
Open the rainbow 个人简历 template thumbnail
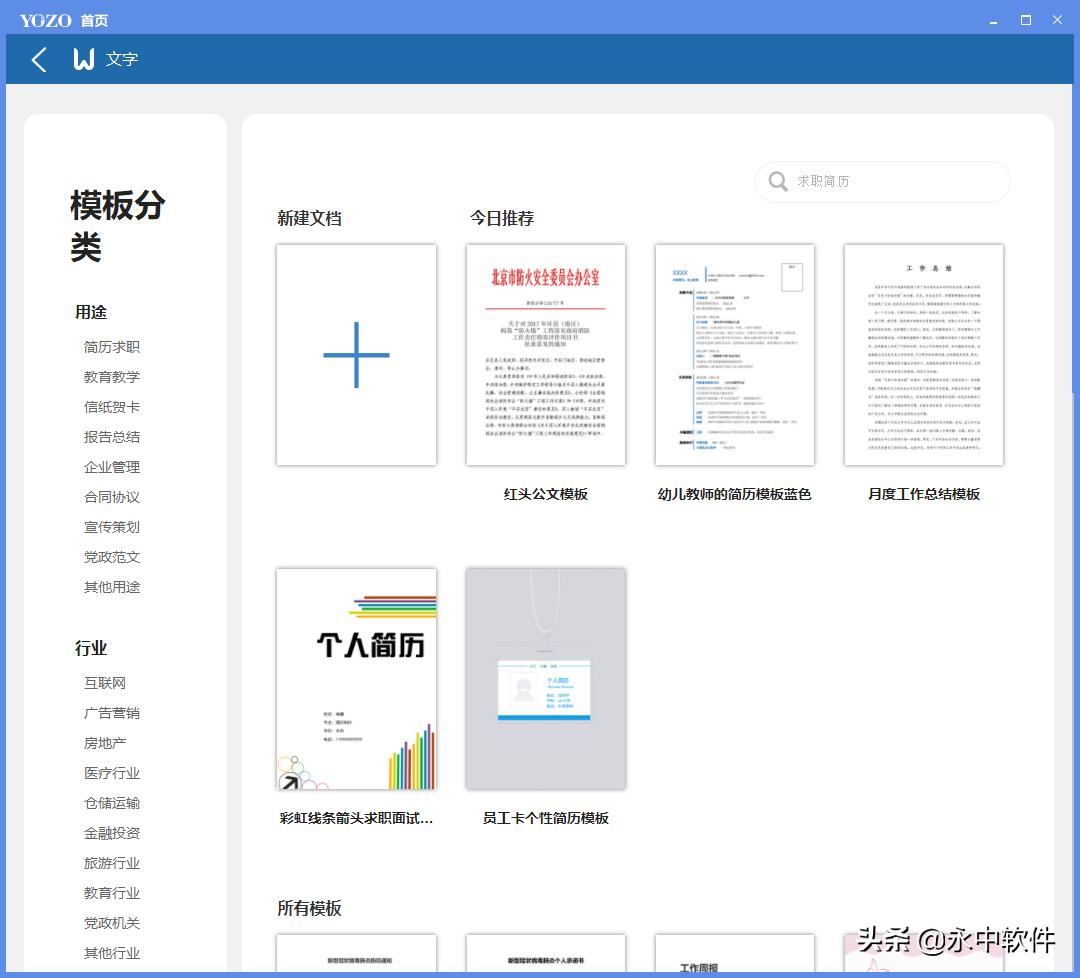[x=356, y=679]
